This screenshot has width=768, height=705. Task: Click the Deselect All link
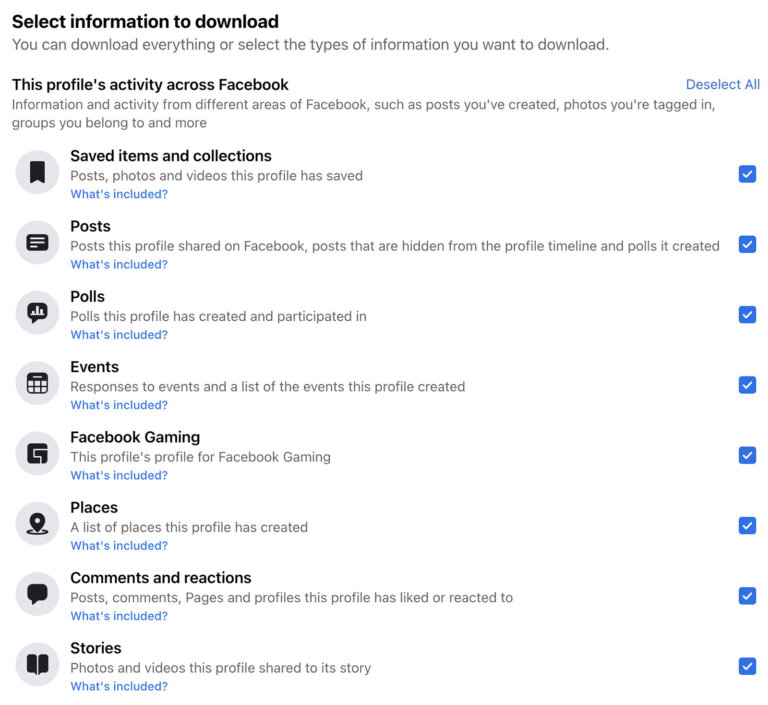[722, 84]
